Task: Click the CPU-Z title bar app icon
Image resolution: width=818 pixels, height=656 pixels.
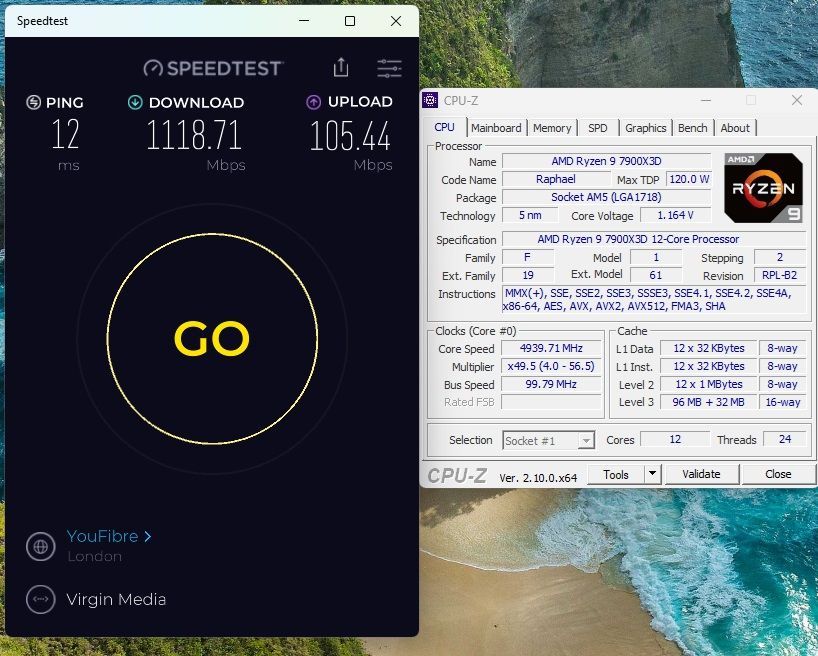Action: 430,100
